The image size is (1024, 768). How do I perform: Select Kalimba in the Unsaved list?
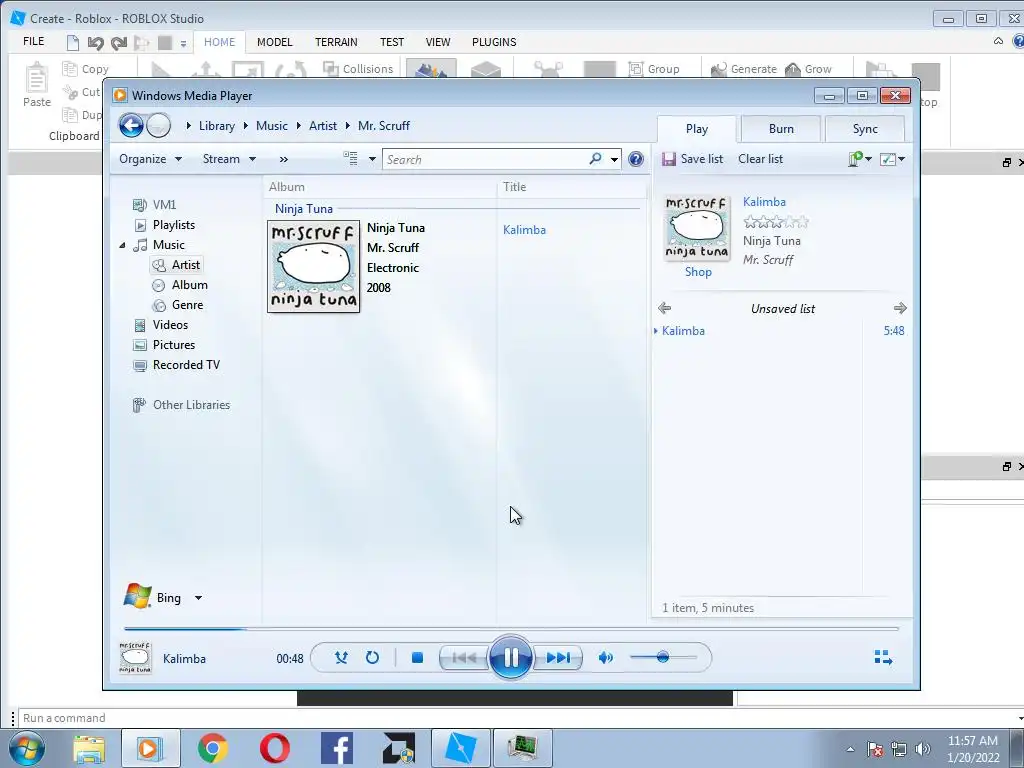[780, 330]
